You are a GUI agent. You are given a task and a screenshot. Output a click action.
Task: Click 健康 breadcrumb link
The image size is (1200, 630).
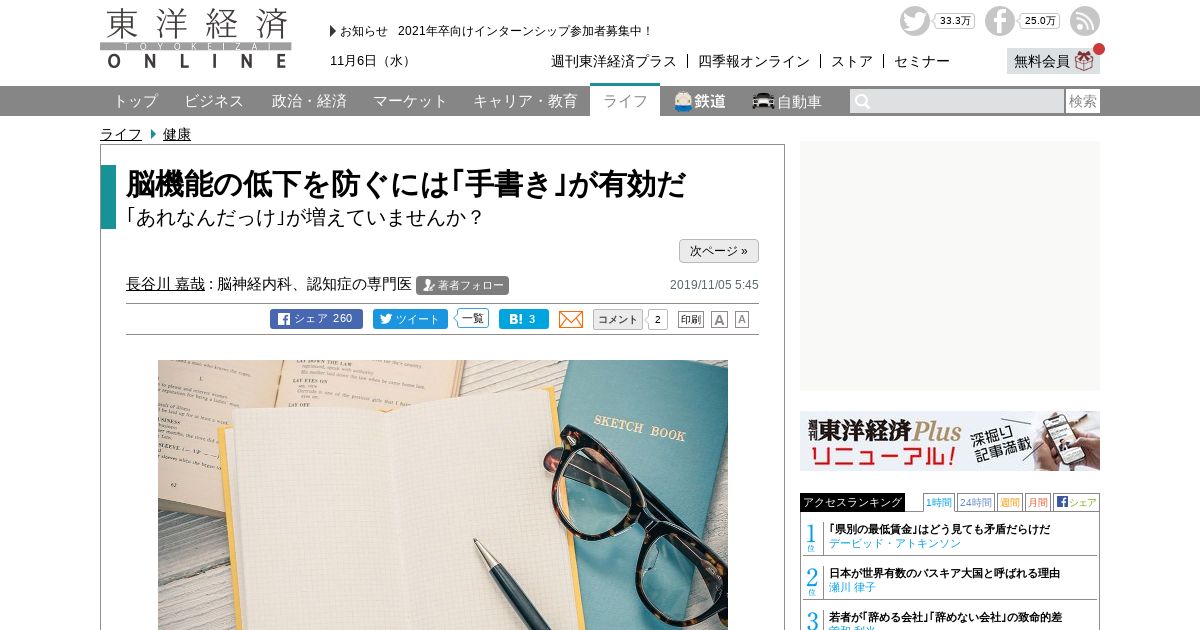click(177, 134)
